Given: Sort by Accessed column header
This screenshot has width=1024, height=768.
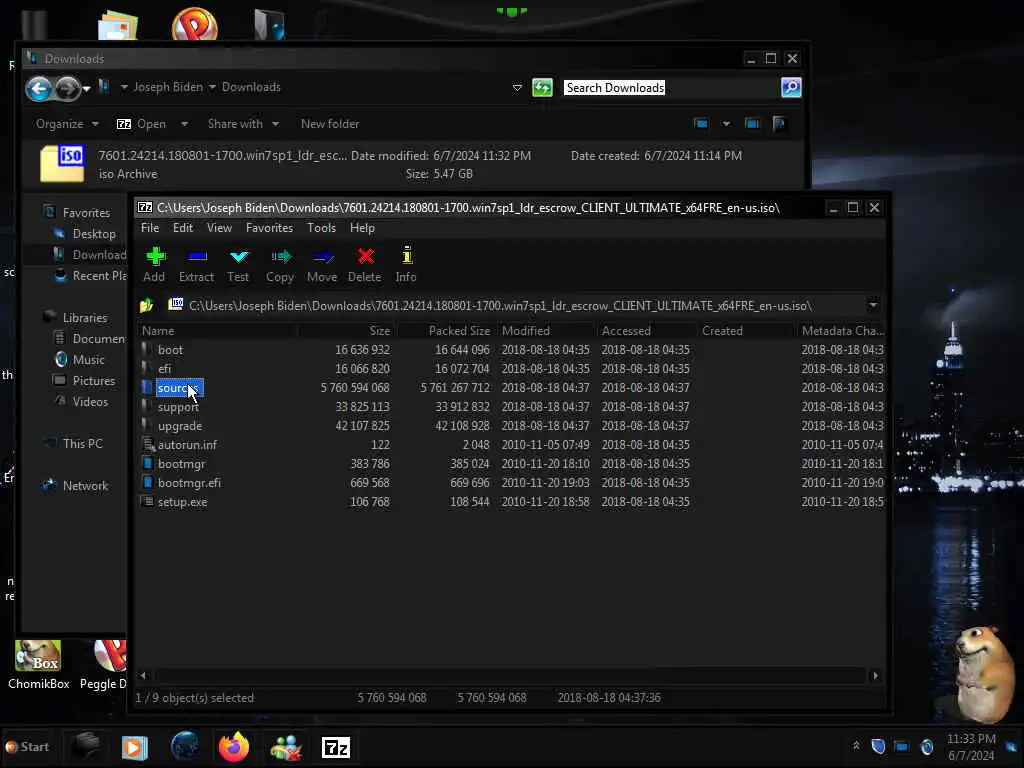Looking at the screenshot, I should coord(647,330).
